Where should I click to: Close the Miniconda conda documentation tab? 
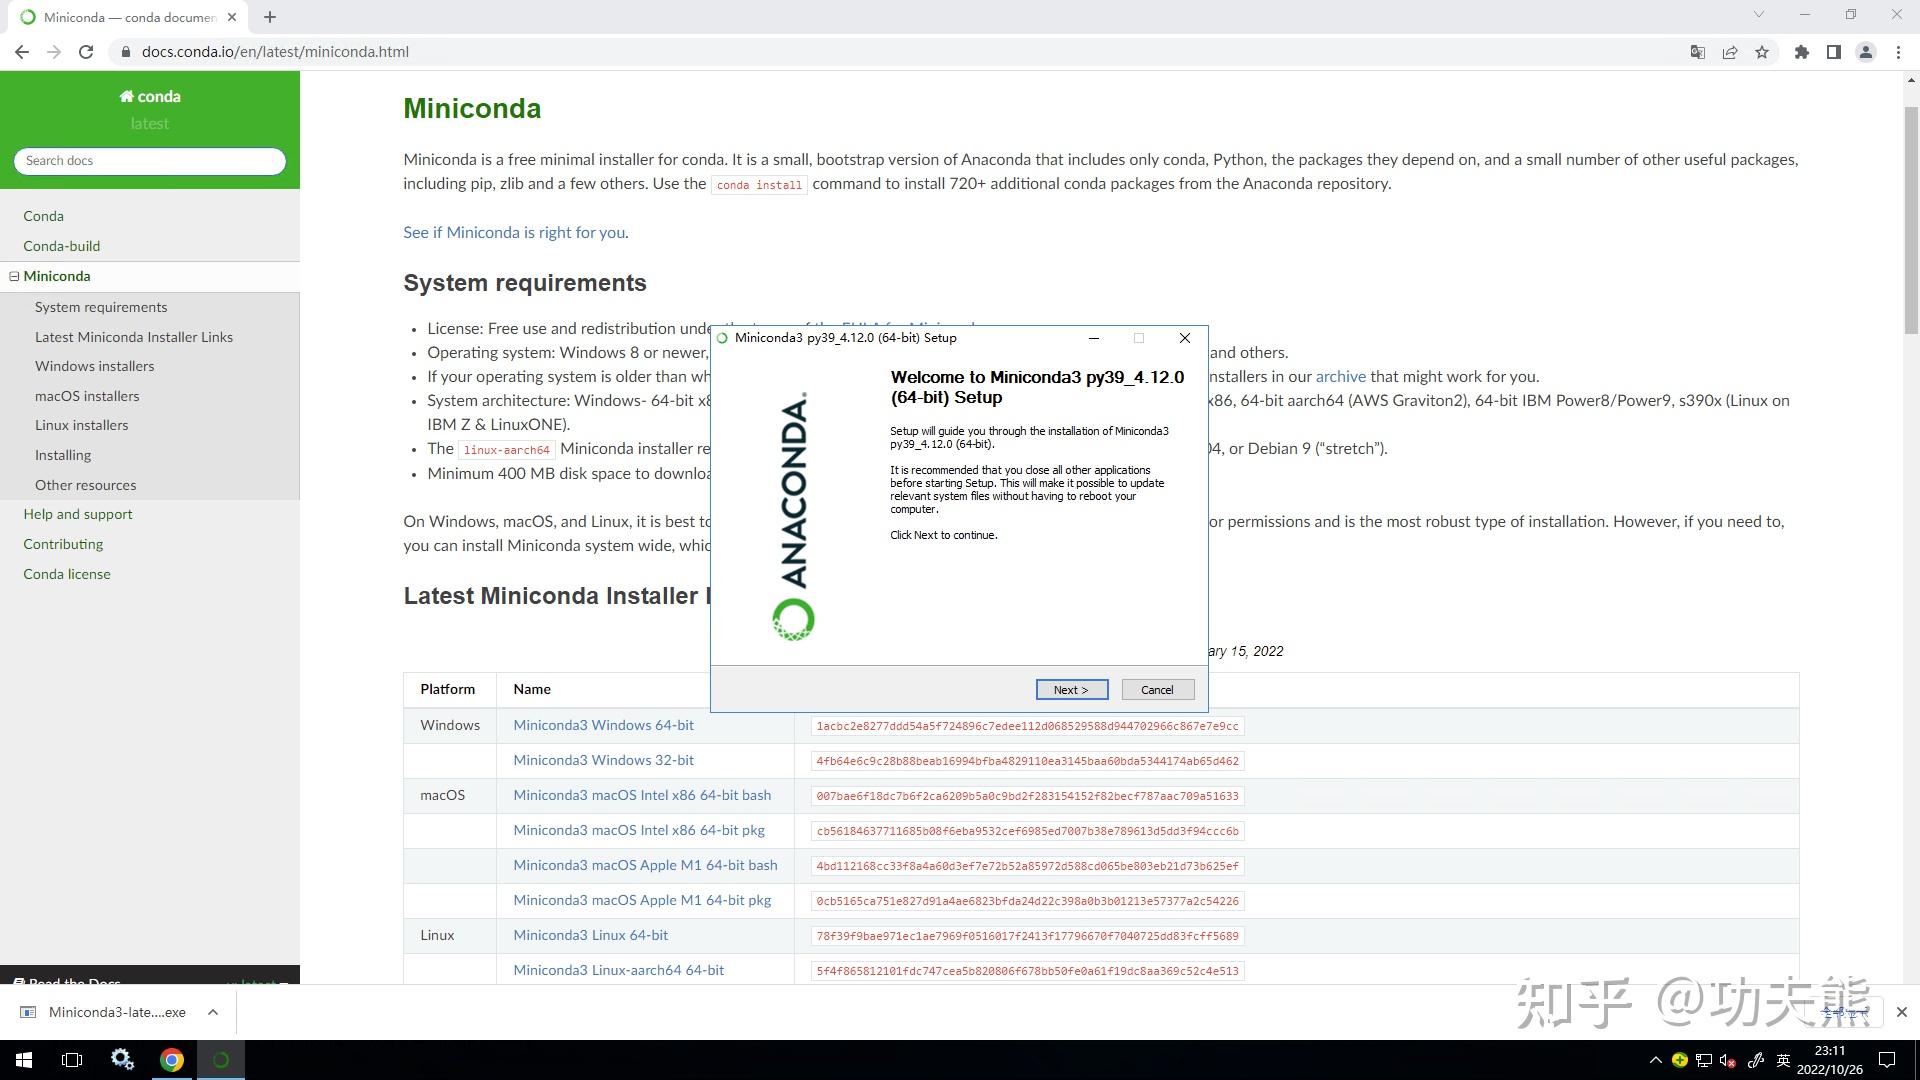tap(233, 17)
